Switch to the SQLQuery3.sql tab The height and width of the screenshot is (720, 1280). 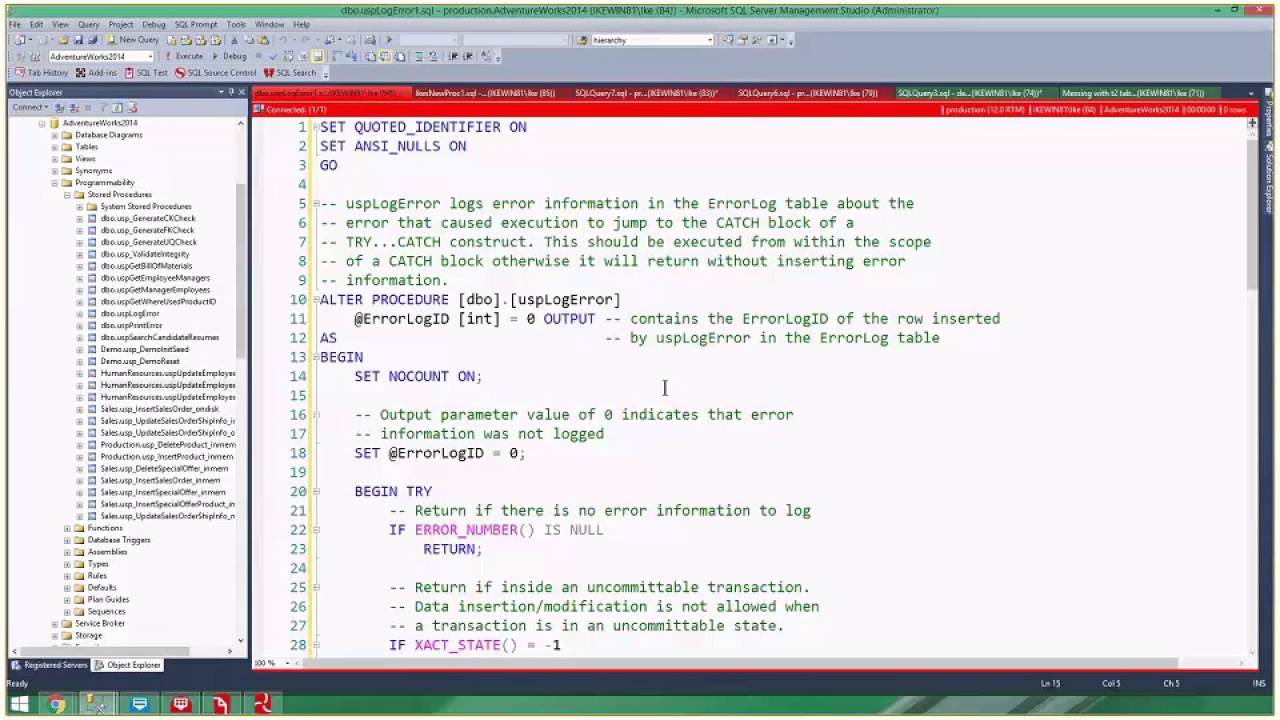pos(969,93)
